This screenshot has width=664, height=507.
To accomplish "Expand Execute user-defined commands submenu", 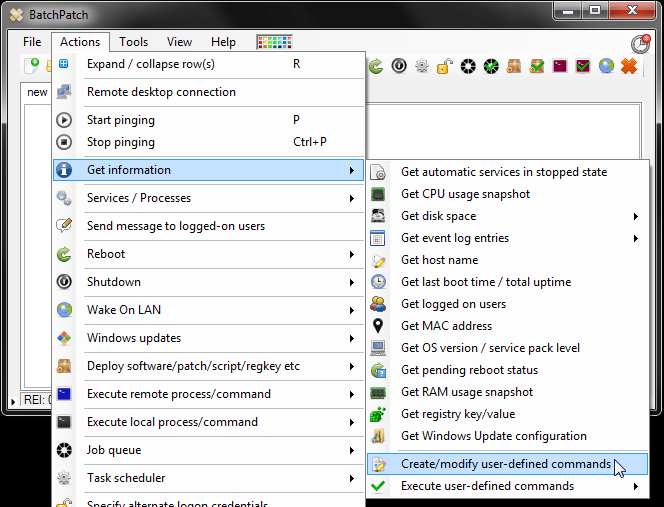I will [x=507, y=486].
